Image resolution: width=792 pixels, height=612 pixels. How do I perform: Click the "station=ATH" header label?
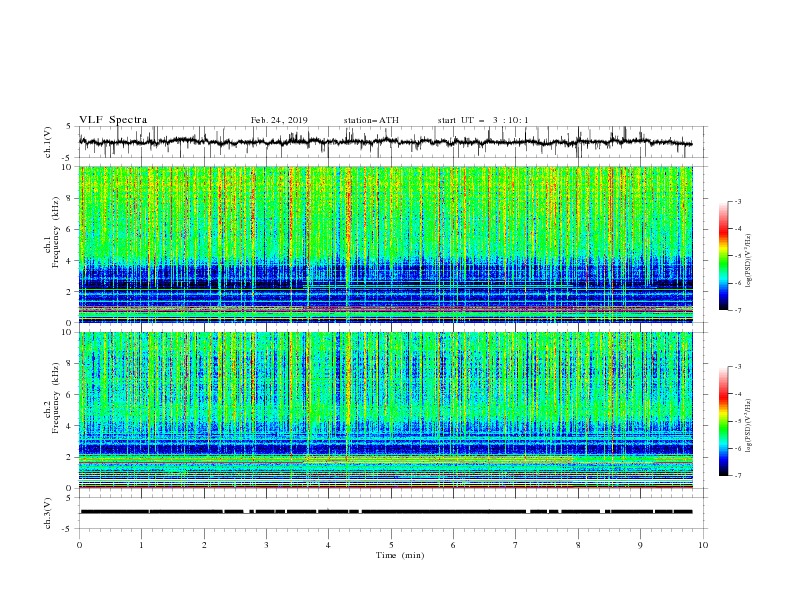click(x=371, y=120)
